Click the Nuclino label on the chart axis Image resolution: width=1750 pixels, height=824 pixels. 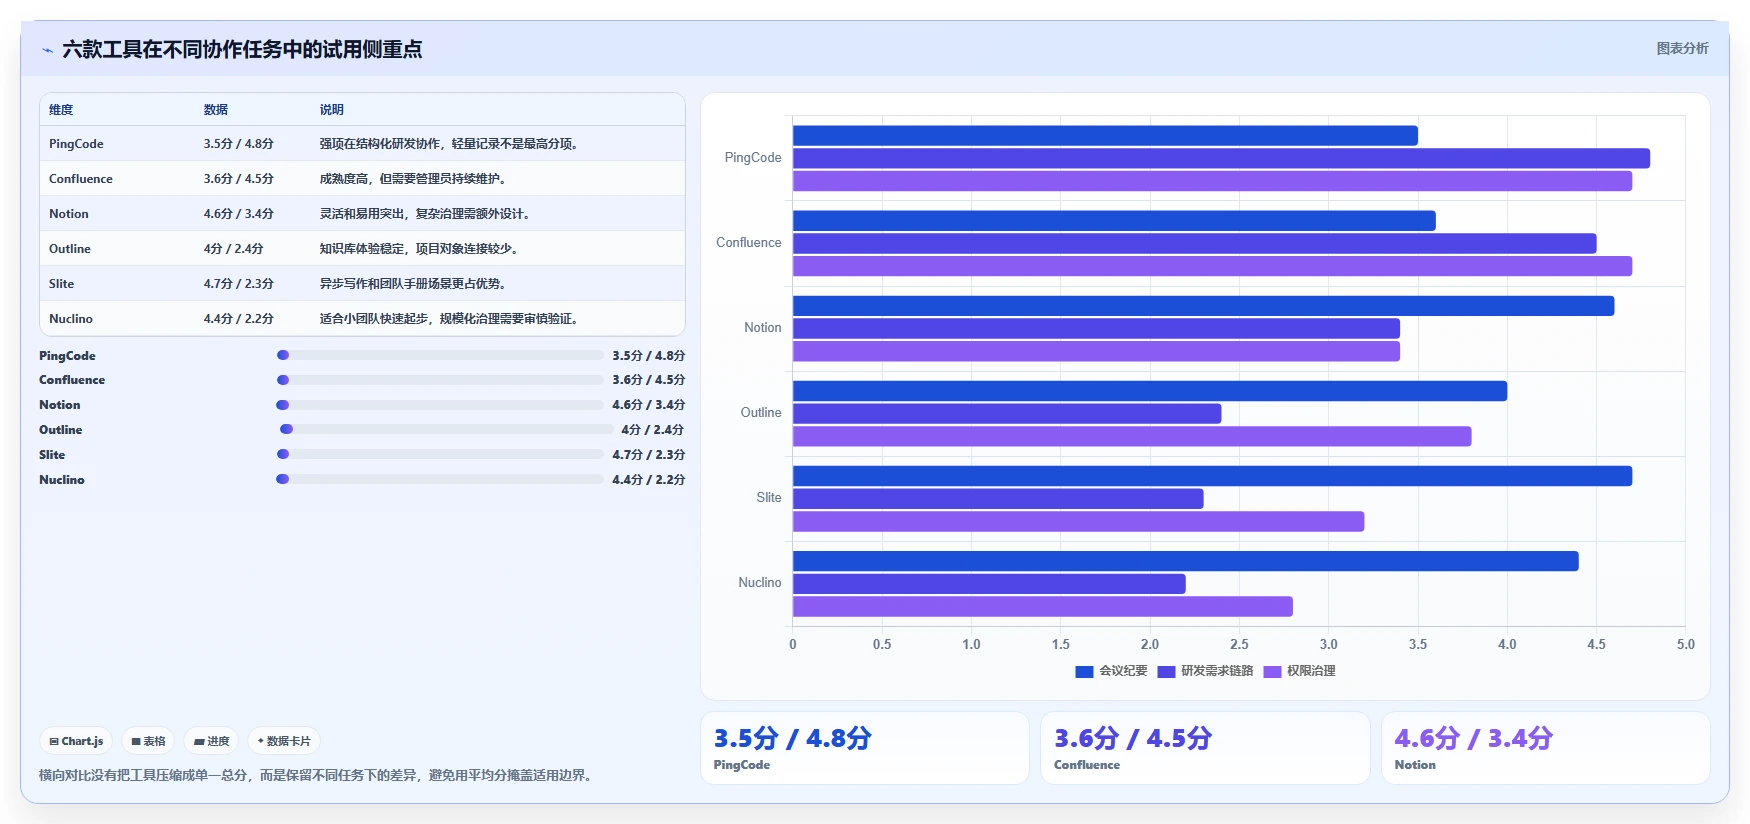(760, 583)
